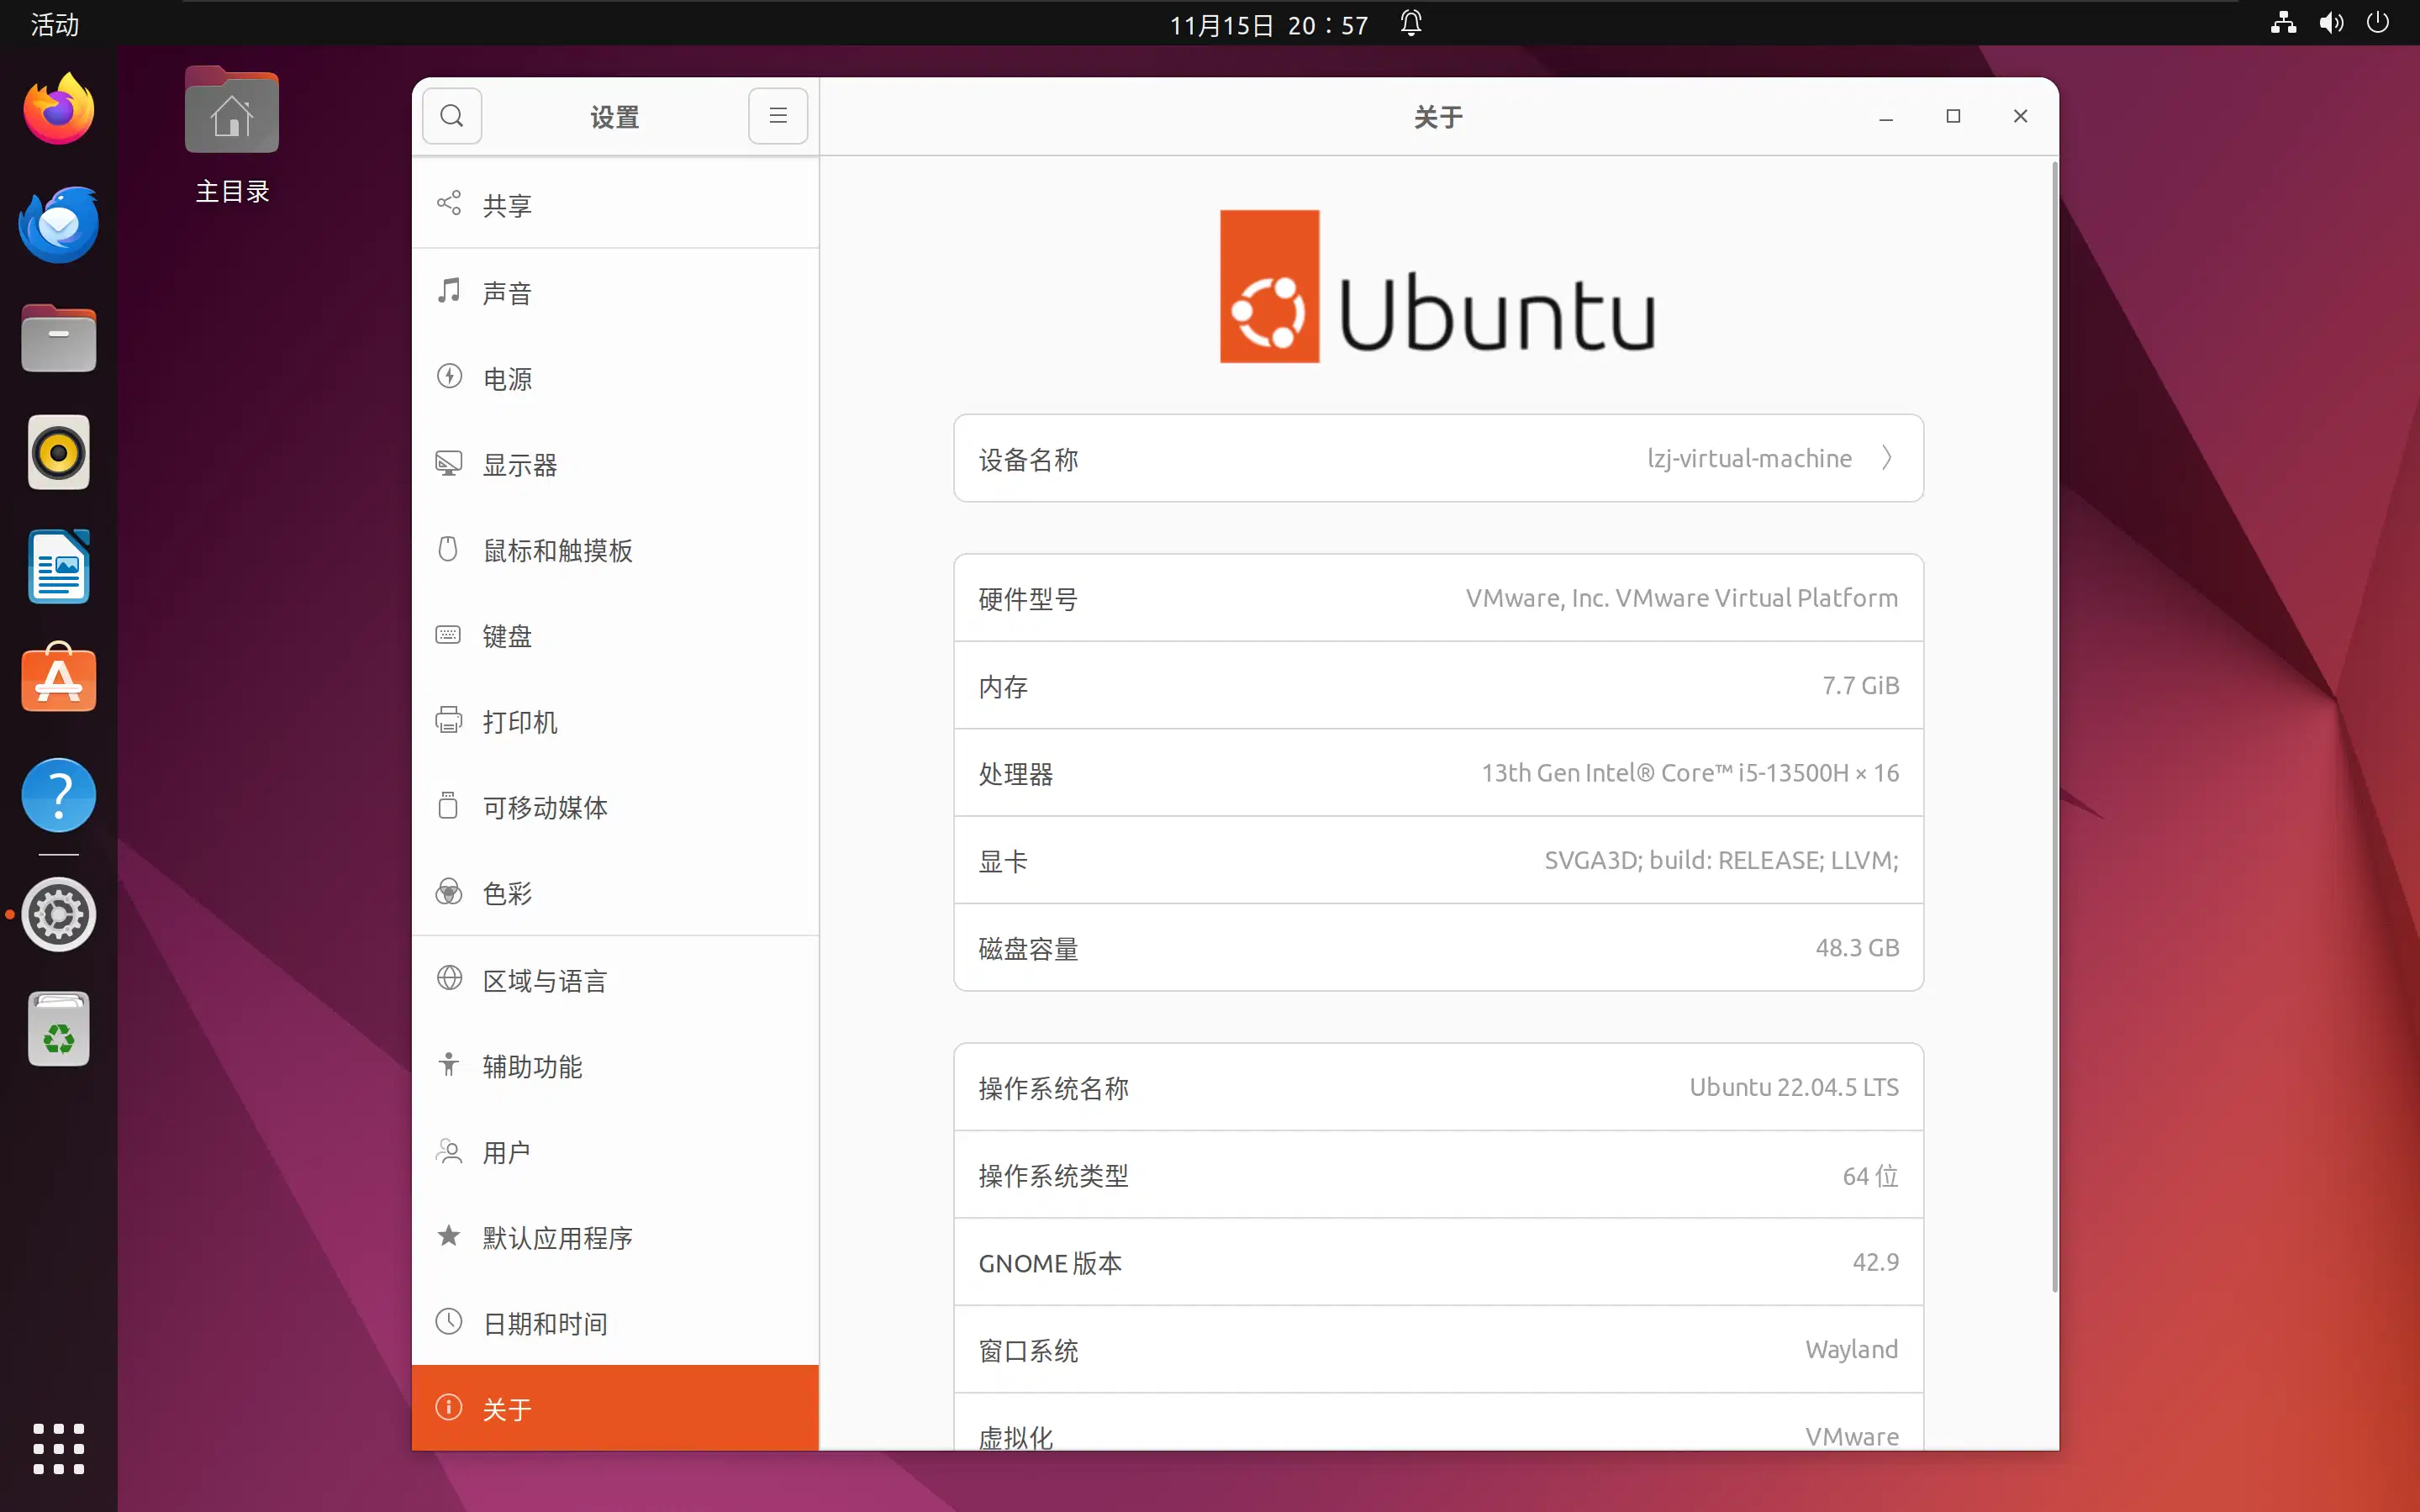The image size is (2420, 1512).
Task: Open Rhythmbox music player from the dock
Action: [57, 452]
